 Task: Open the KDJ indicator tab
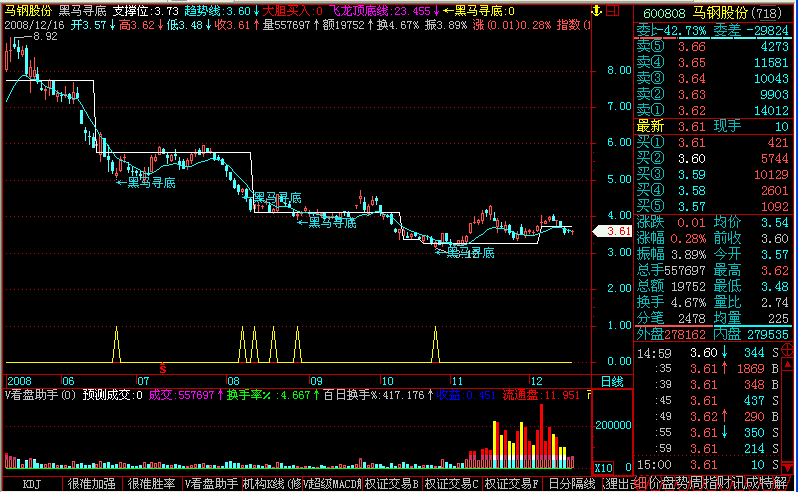(x=32, y=484)
